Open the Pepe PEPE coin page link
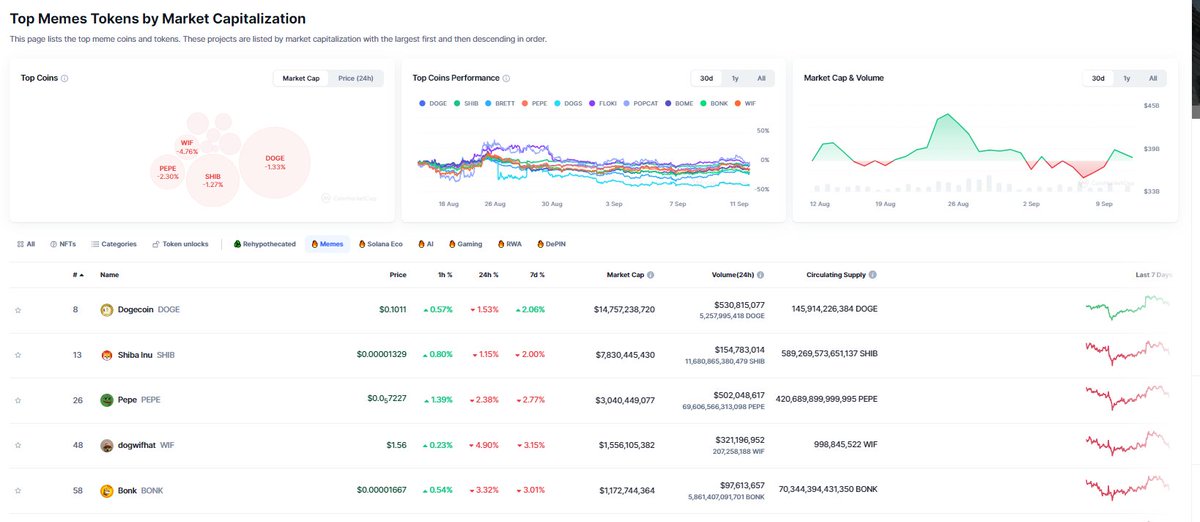1200x522 pixels. click(x=131, y=400)
